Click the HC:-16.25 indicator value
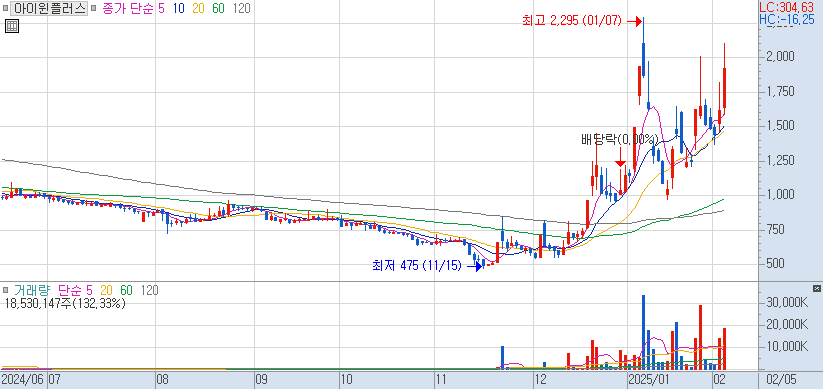 (787, 19)
